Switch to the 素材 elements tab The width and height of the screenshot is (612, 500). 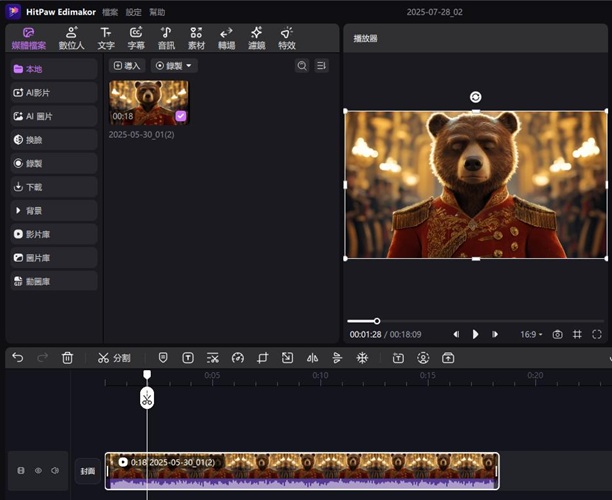196,38
